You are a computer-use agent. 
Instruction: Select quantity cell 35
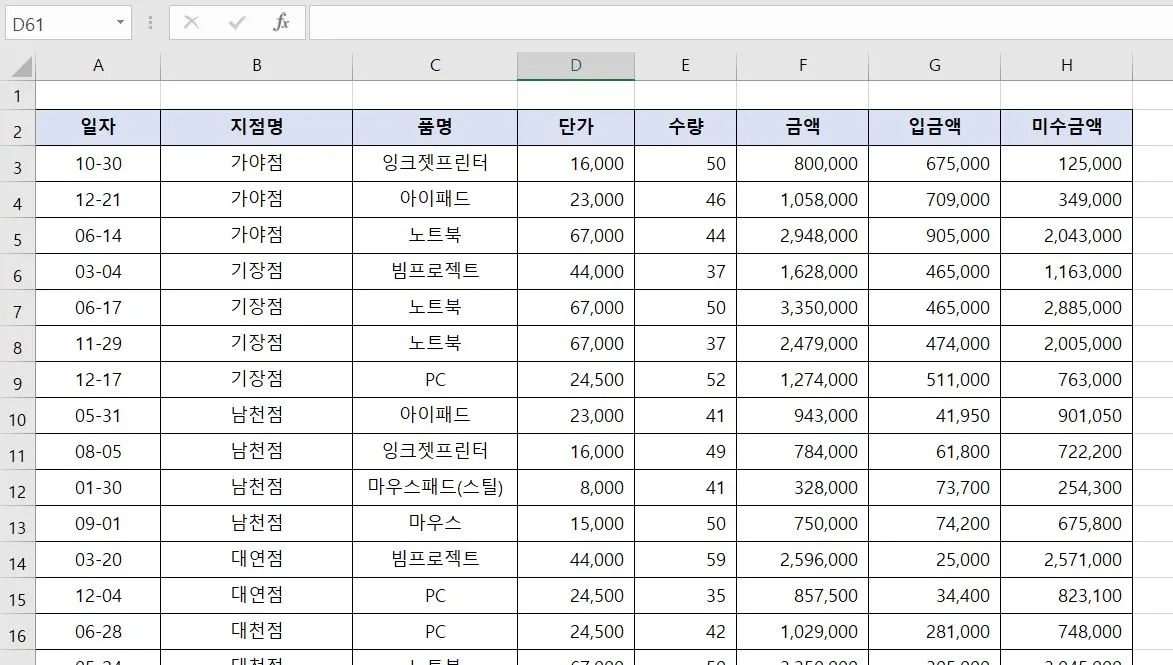(x=685, y=595)
